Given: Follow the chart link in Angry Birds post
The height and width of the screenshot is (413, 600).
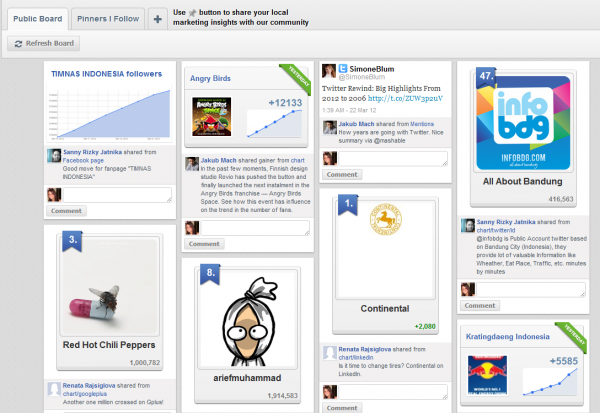Looking at the screenshot, I should tap(297, 160).
